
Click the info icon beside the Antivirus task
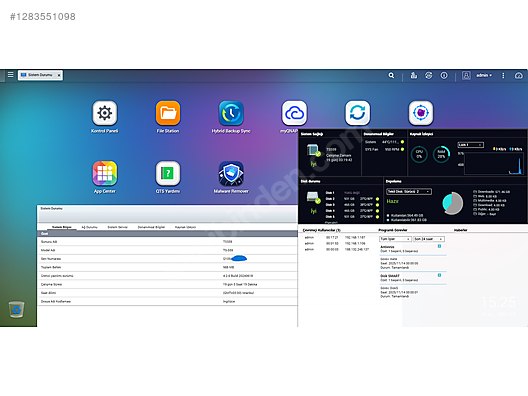click(x=439, y=246)
